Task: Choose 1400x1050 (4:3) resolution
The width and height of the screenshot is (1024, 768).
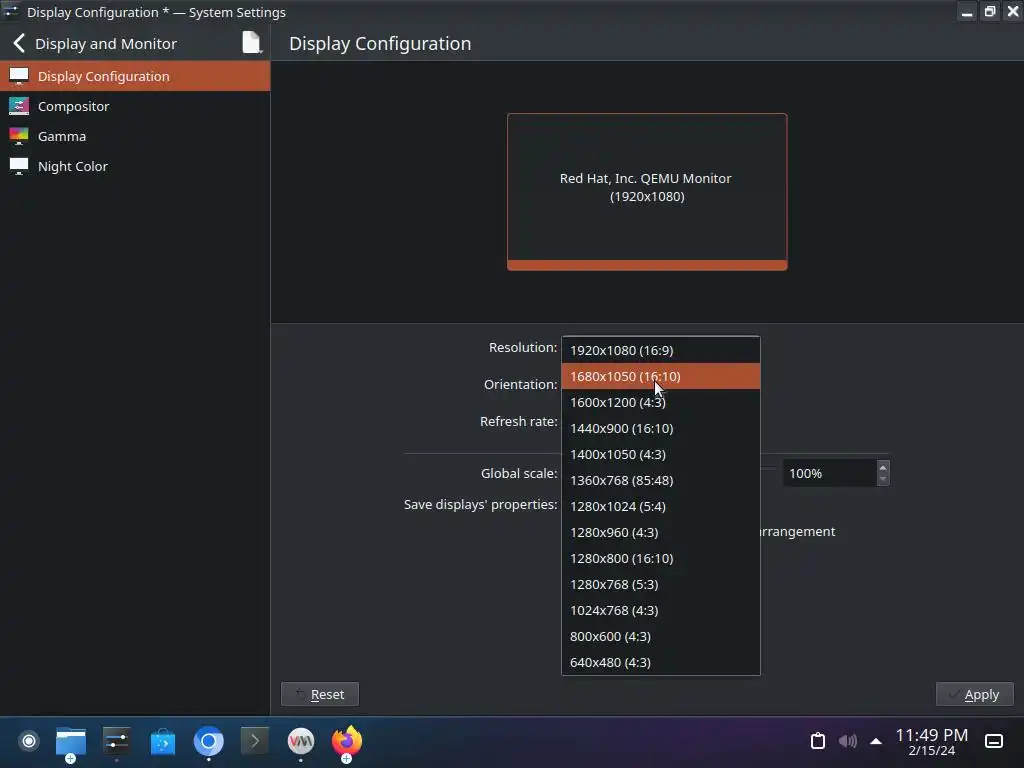Action: coord(661,454)
